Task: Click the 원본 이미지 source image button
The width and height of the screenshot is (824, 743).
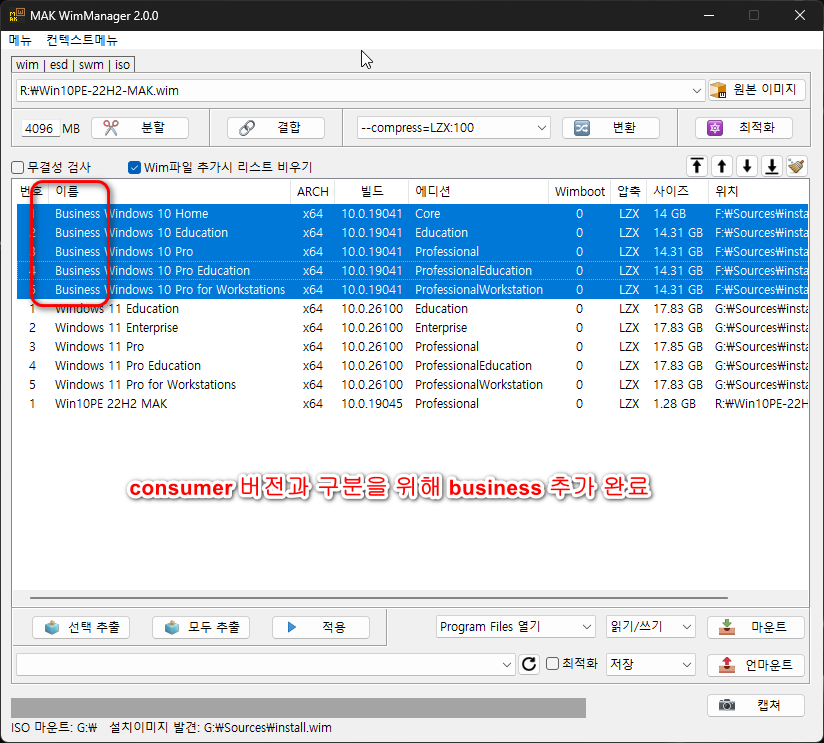Action: (x=756, y=90)
